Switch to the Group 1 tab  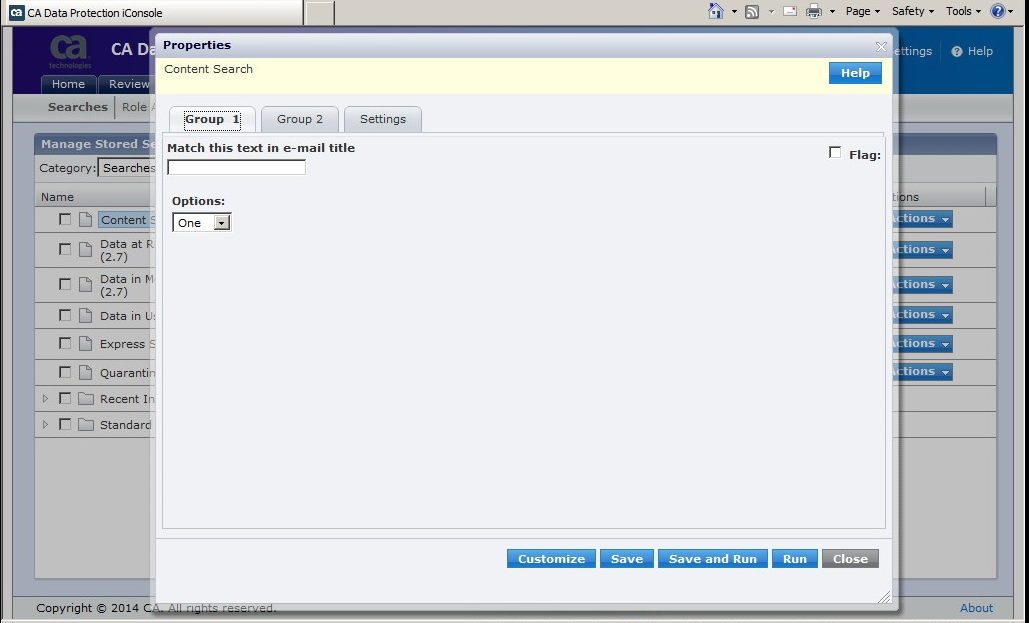(212, 119)
